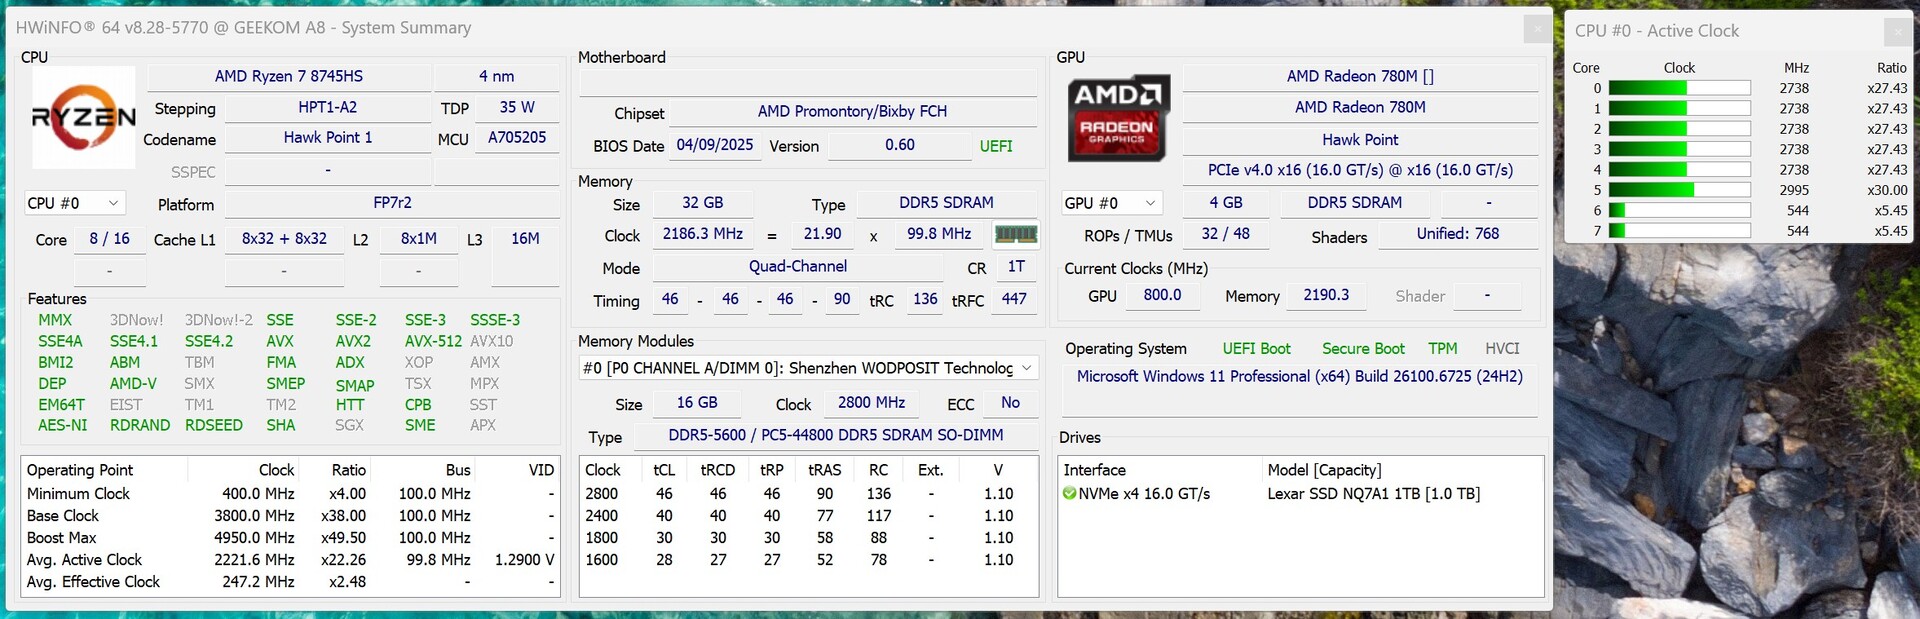Close the System Summary window
This screenshot has height=619, width=1920.
[1537, 29]
